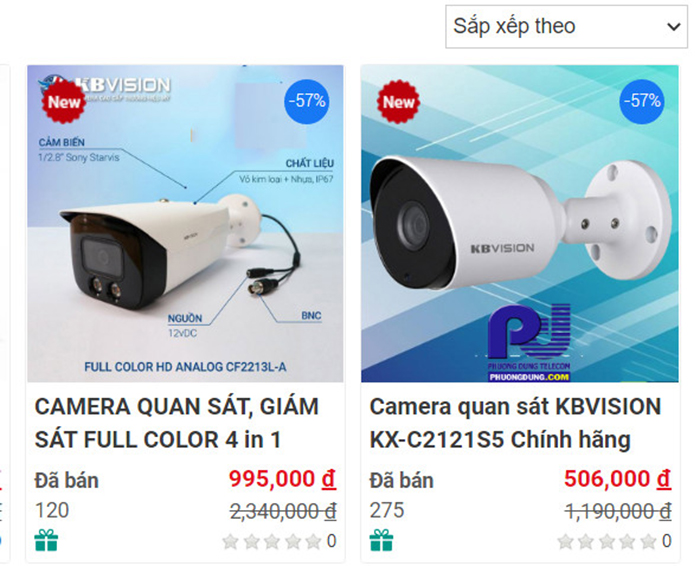The height and width of the screenshot is (566, 700).
Task: Open the CAMERA QUAN SÁT FULL COLOR 4 in 1 title
Action: (x=177, y=423)
